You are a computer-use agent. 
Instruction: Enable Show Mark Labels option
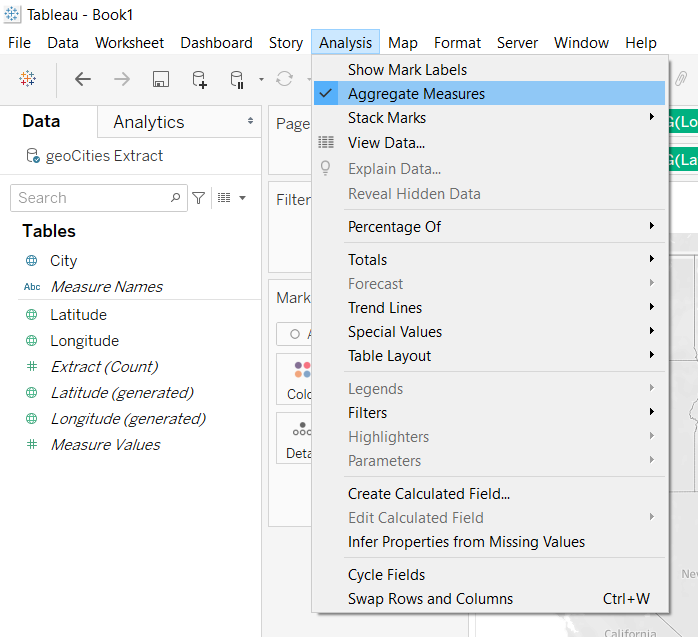[407, 70]
